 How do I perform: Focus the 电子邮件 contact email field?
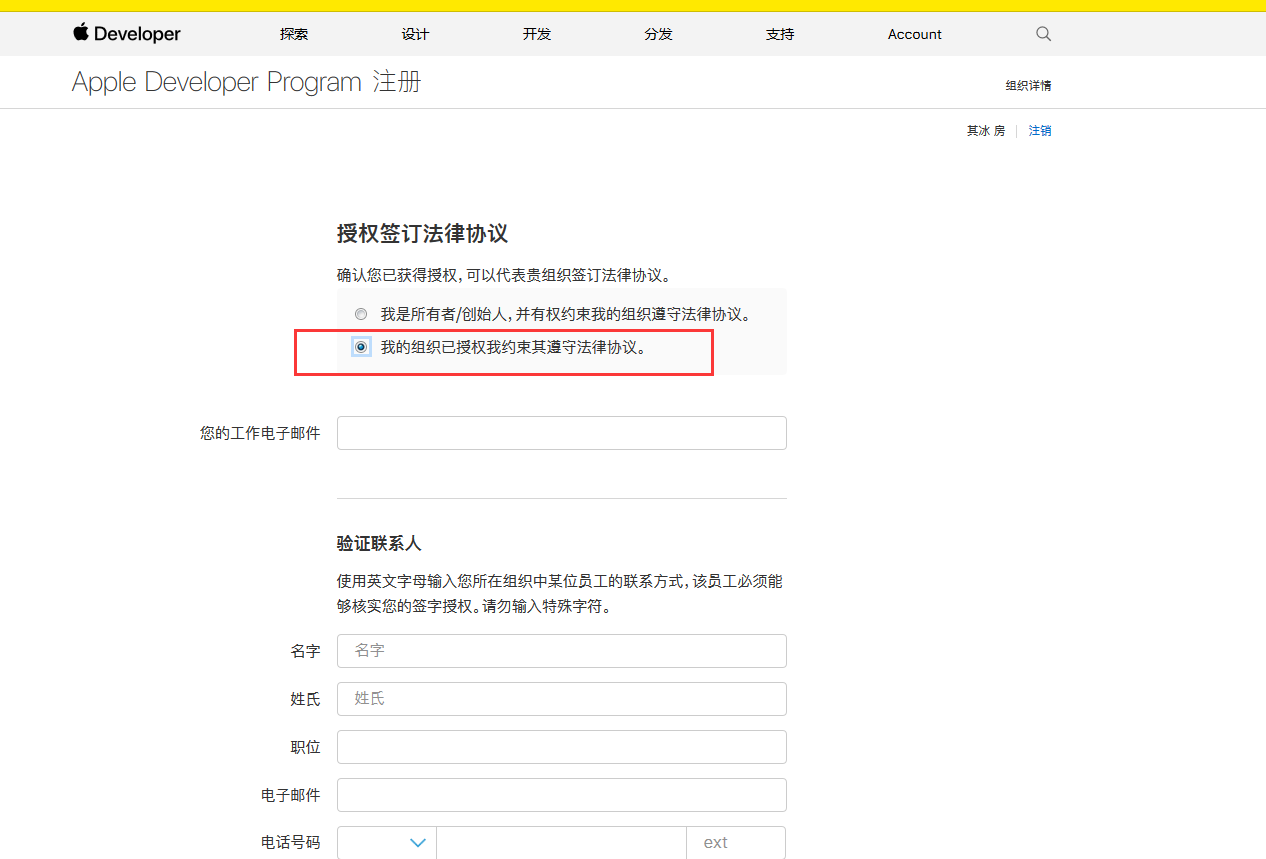point(562,795)
